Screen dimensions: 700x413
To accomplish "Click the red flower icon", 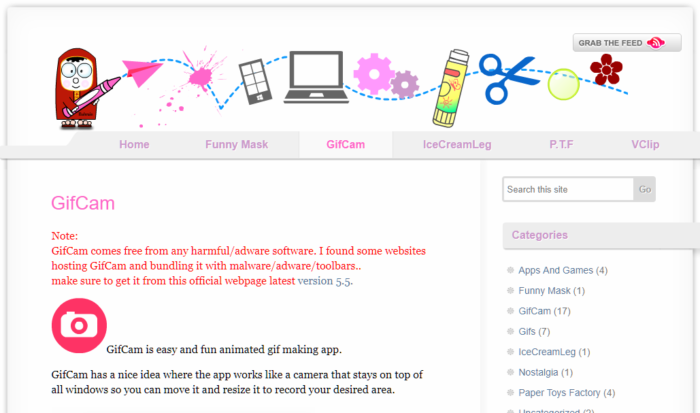I will pyautogui.click(x=606, y=70).
